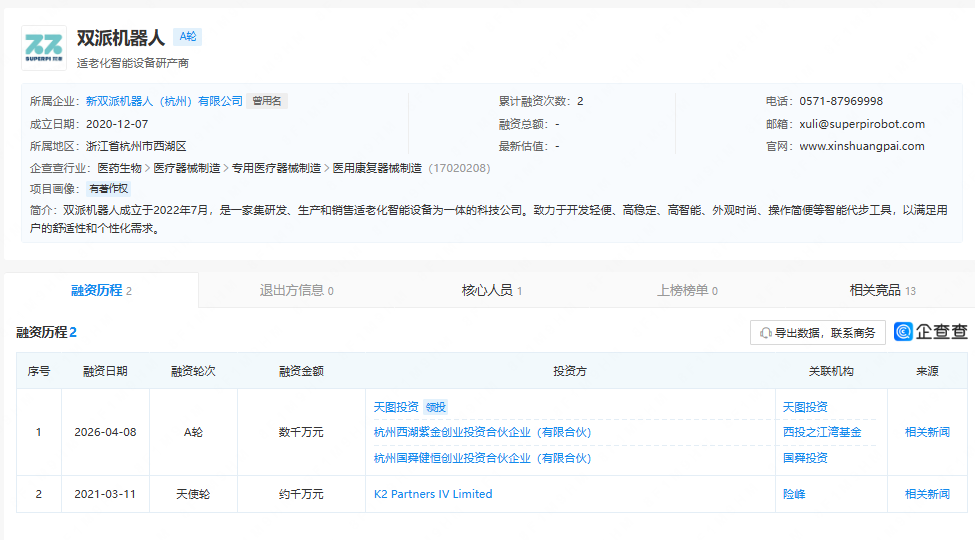The image size is (975, 540).
Task: Switch to the 退出方信息 tab
Action: (296, 290)
